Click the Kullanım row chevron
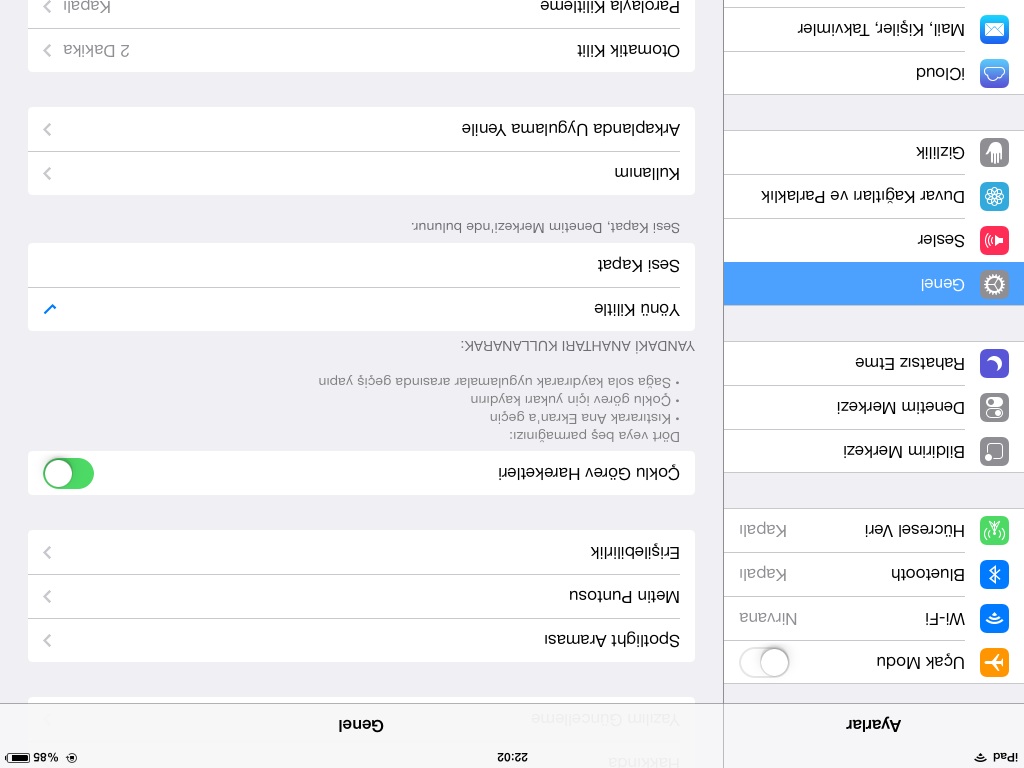This screenshot has width=1024, height=768. (47, 173)
